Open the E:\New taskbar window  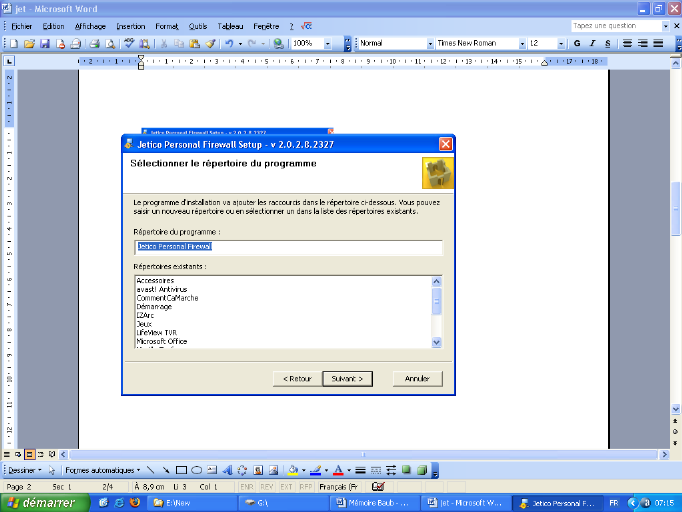(194, 503)
